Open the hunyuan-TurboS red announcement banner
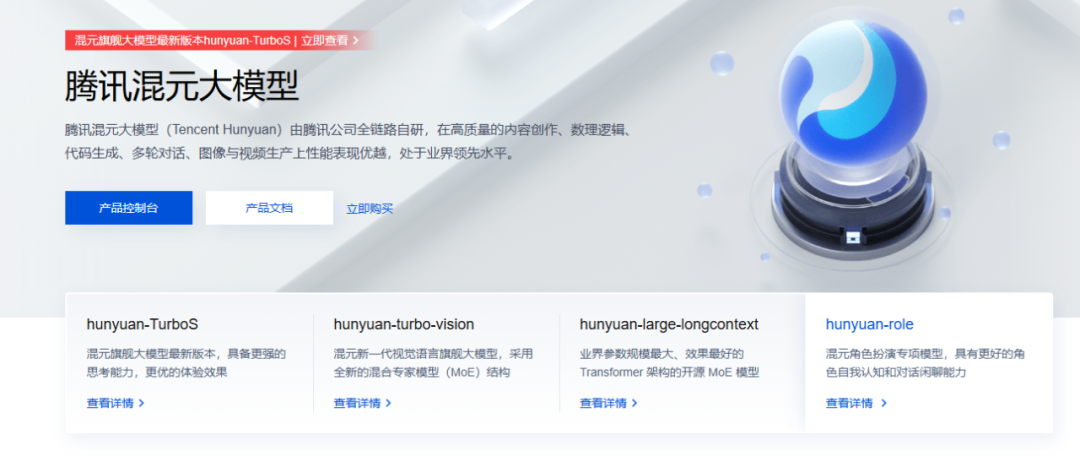 219,41
